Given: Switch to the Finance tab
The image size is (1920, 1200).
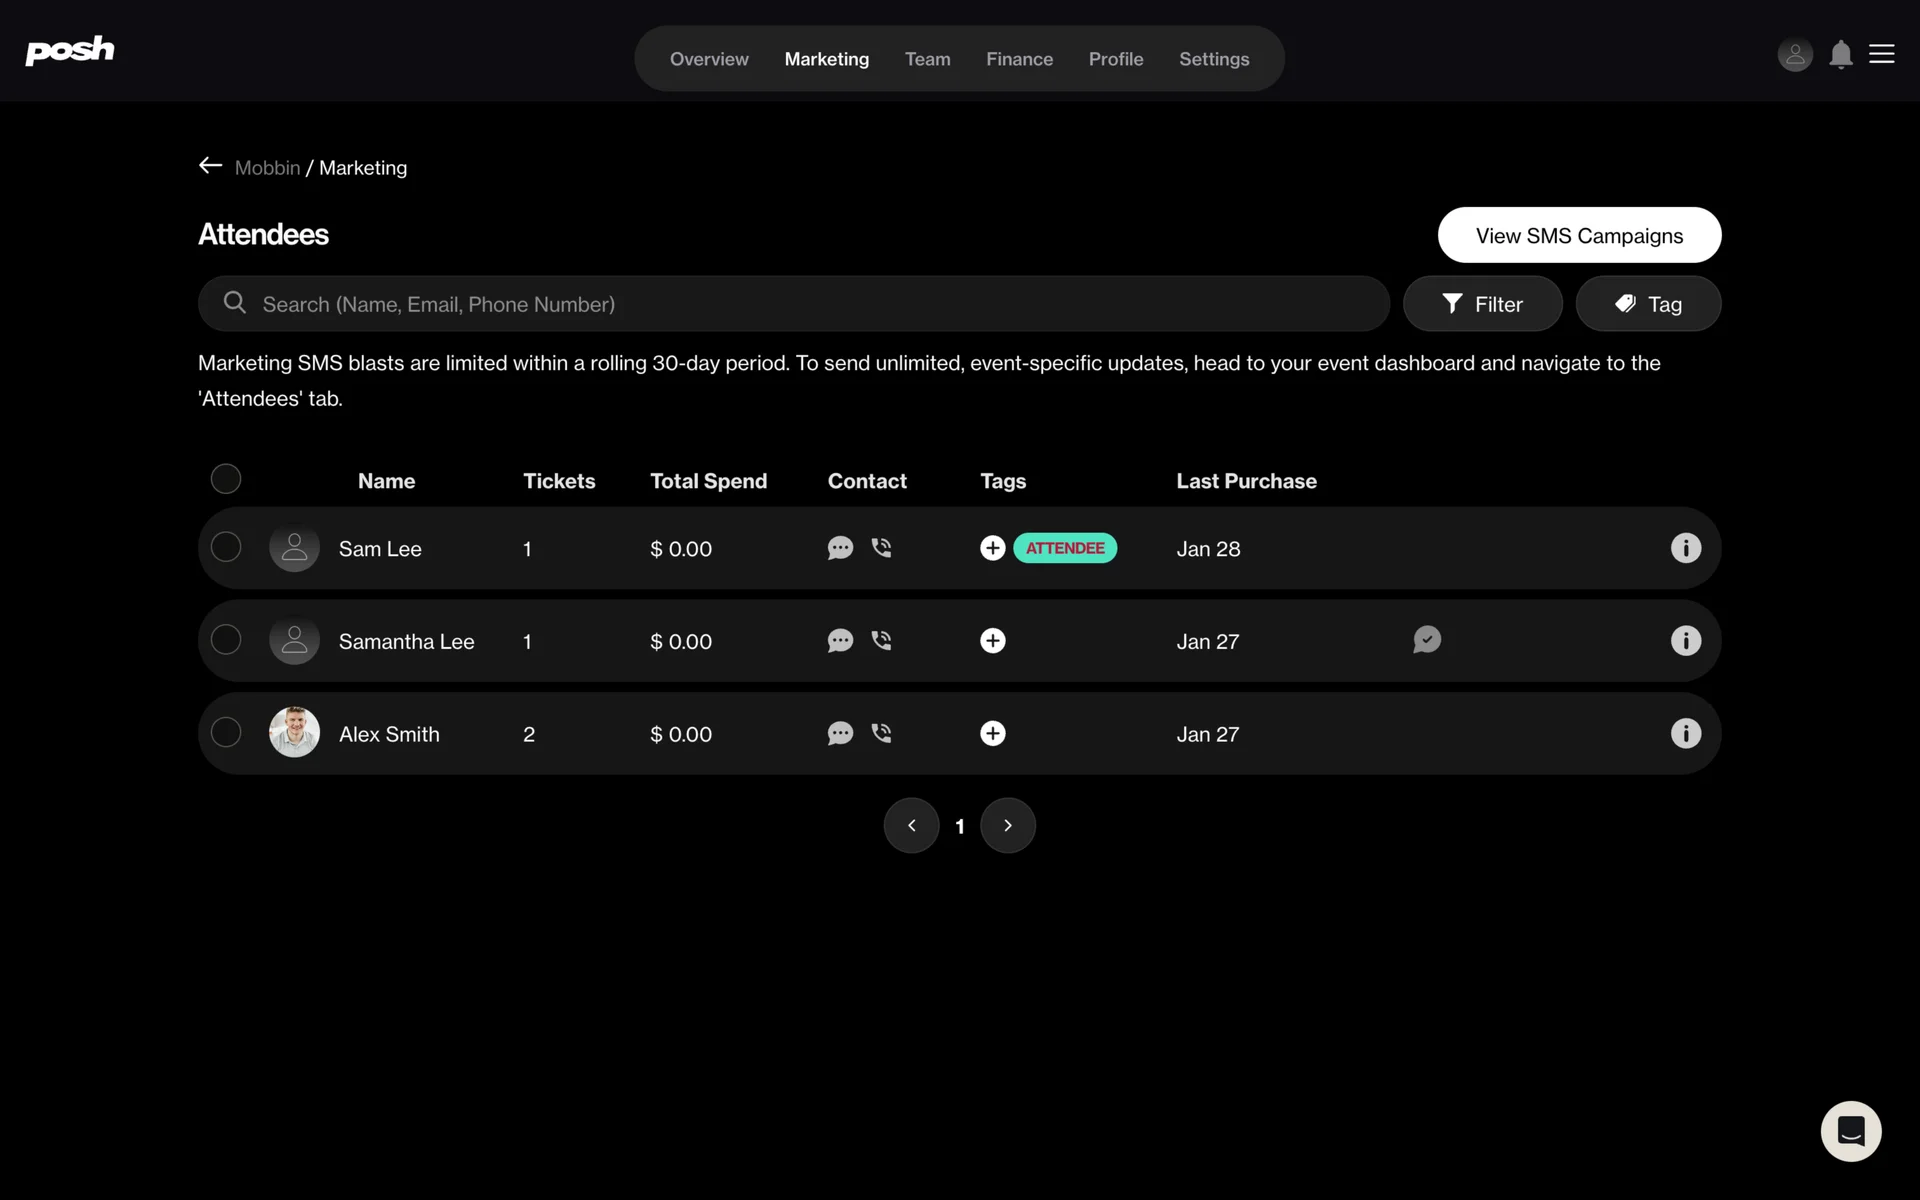Looking at the screenshot, I should click(1019, 59).
